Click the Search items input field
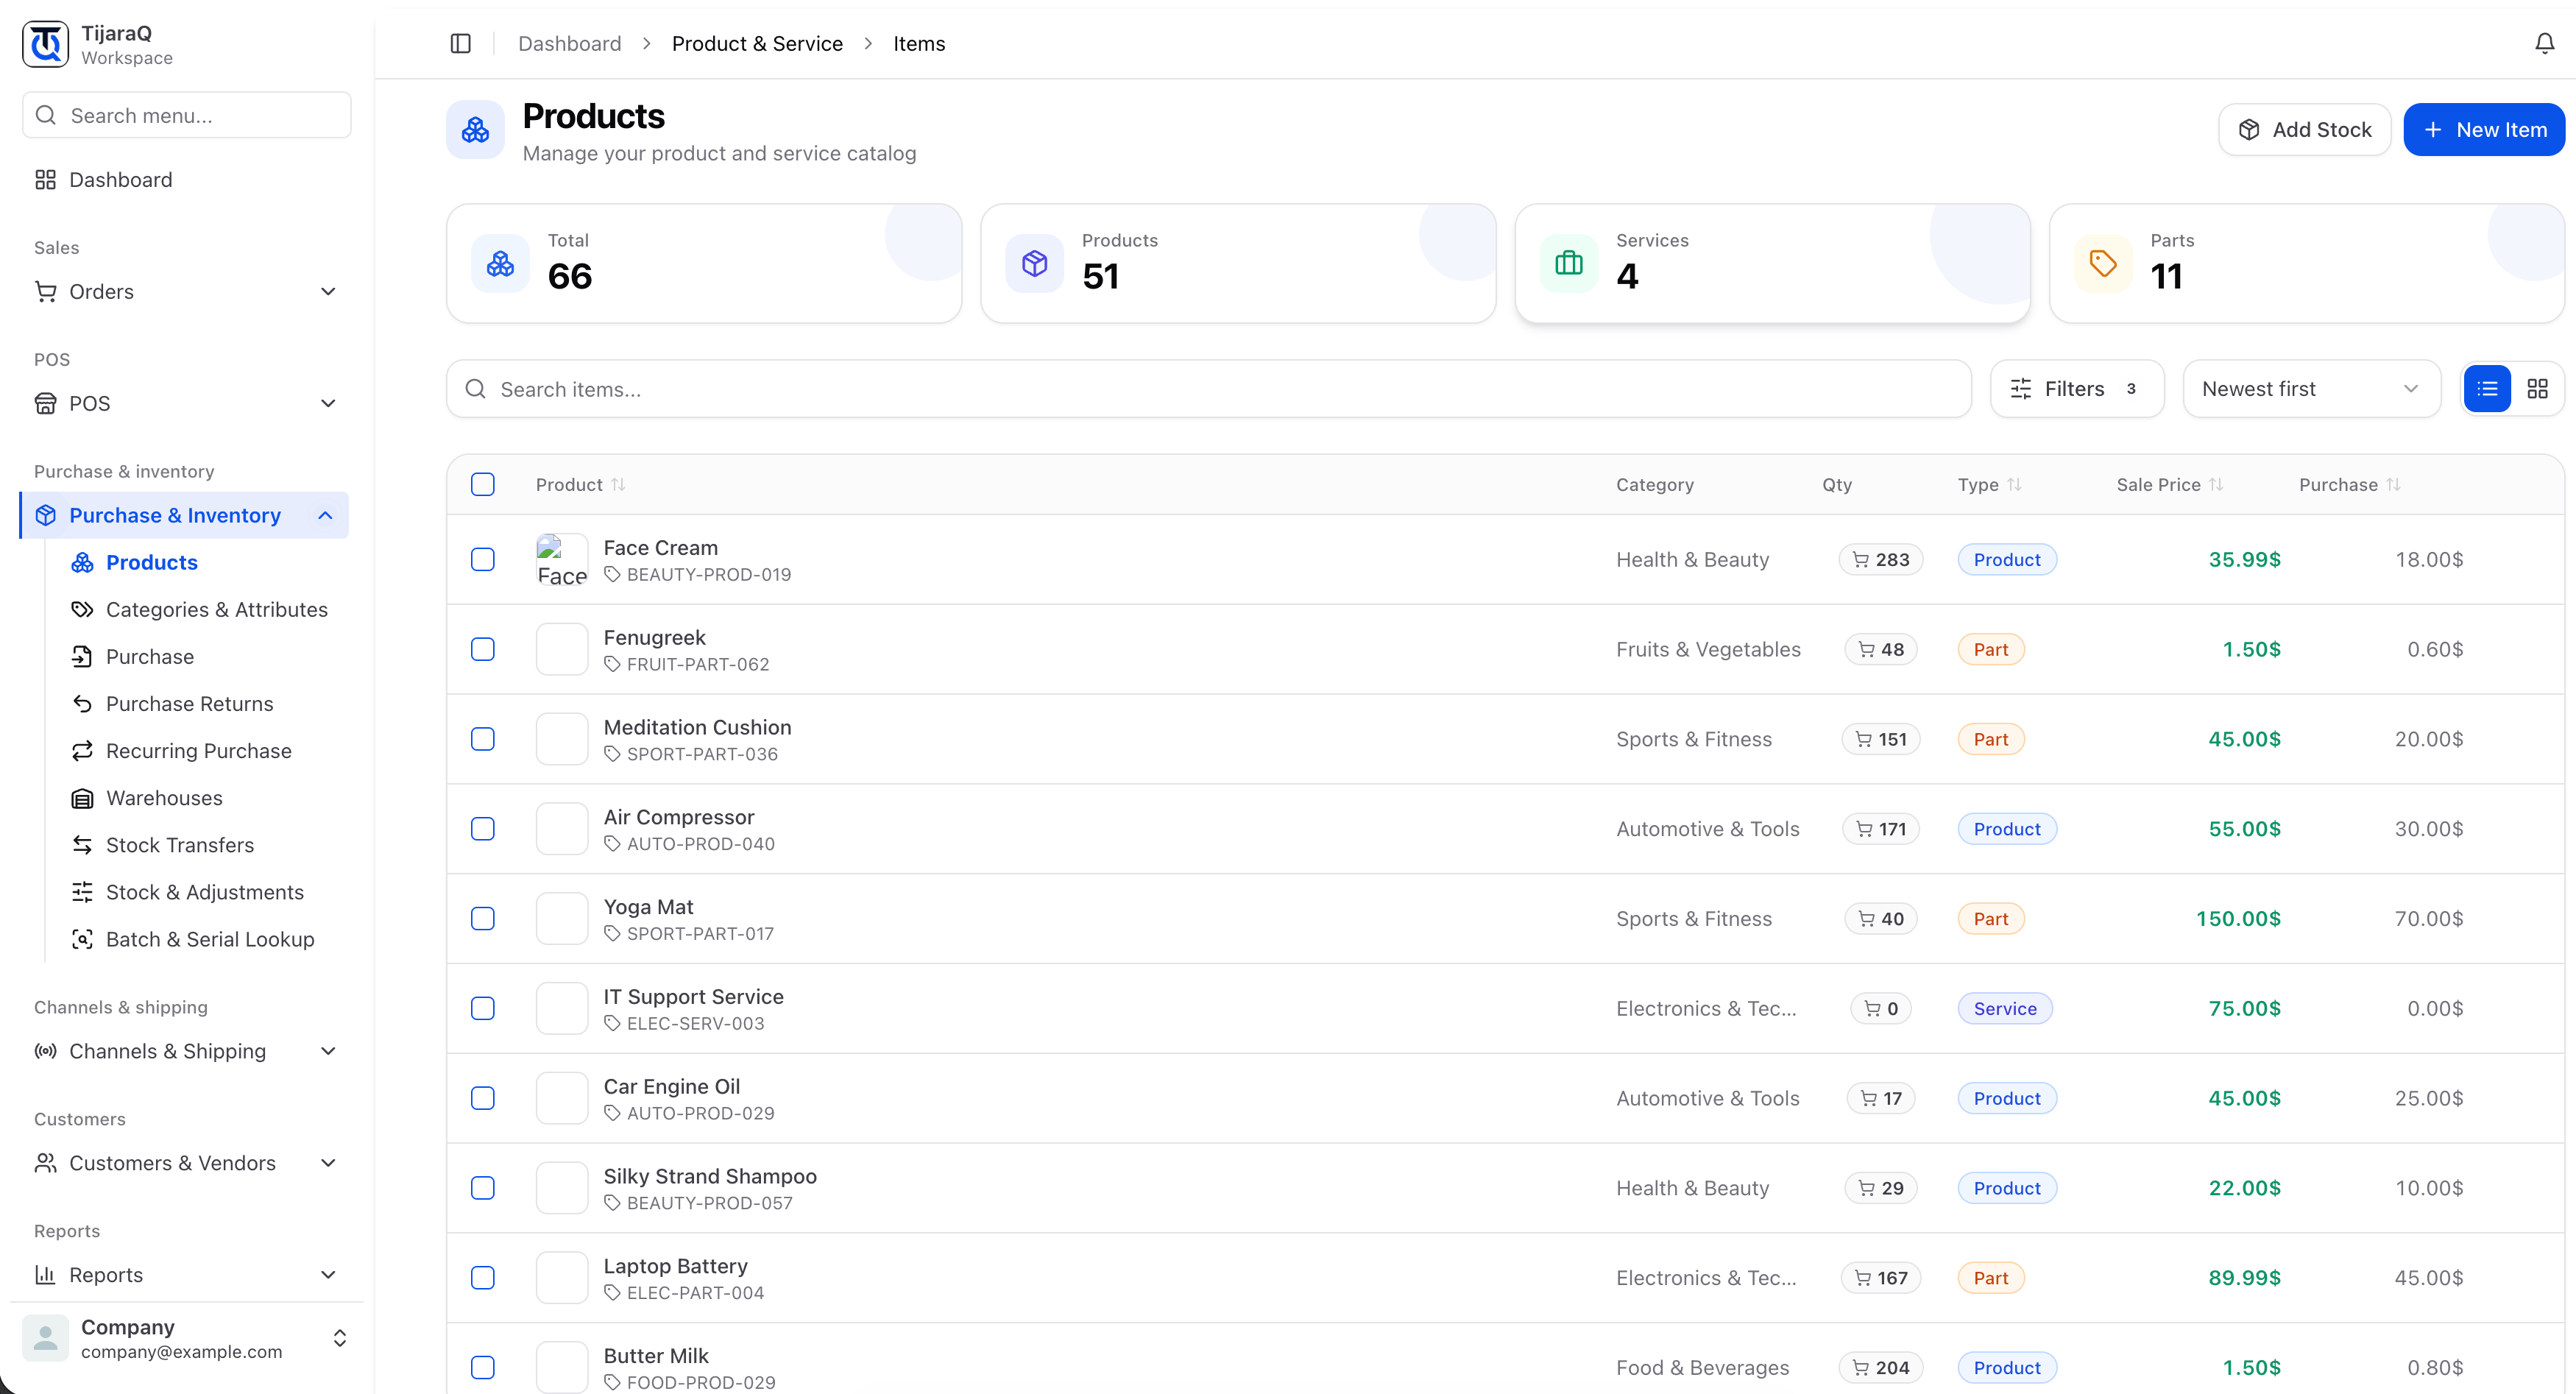This screenshot has height=1394, width=2576. [x=1209, y=389]
